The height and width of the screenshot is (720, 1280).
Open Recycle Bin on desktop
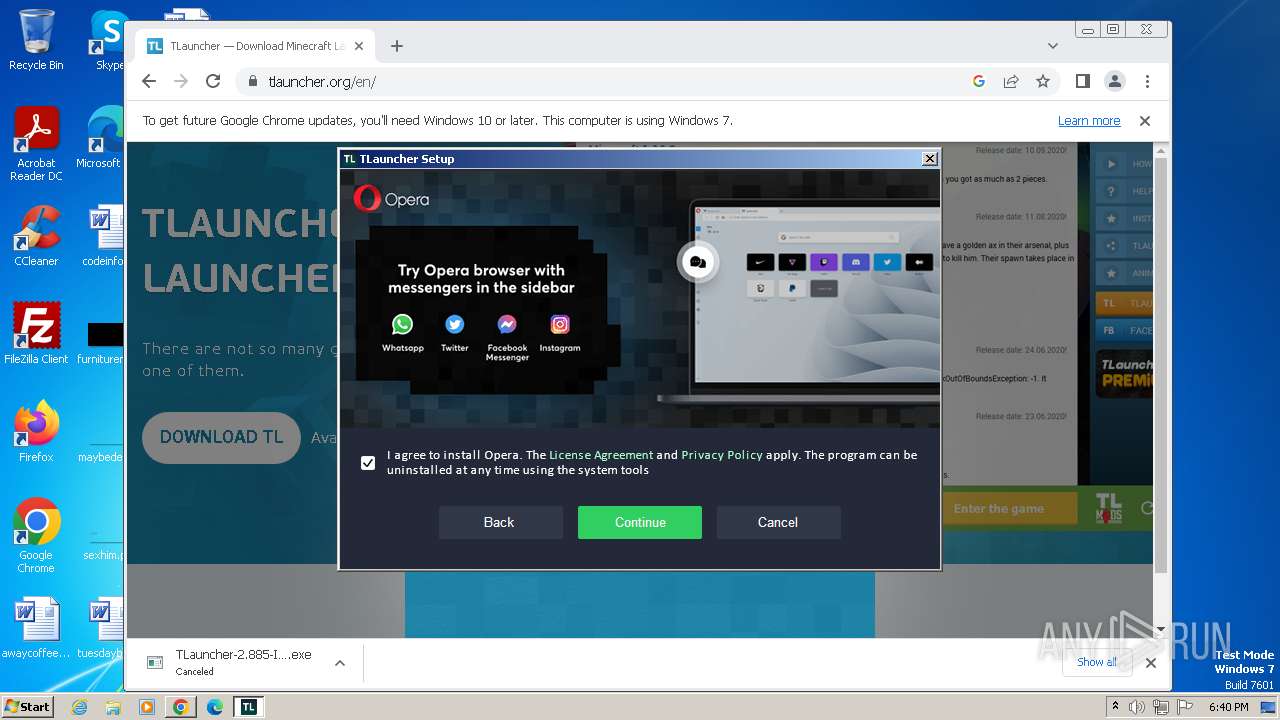(36, 40)
